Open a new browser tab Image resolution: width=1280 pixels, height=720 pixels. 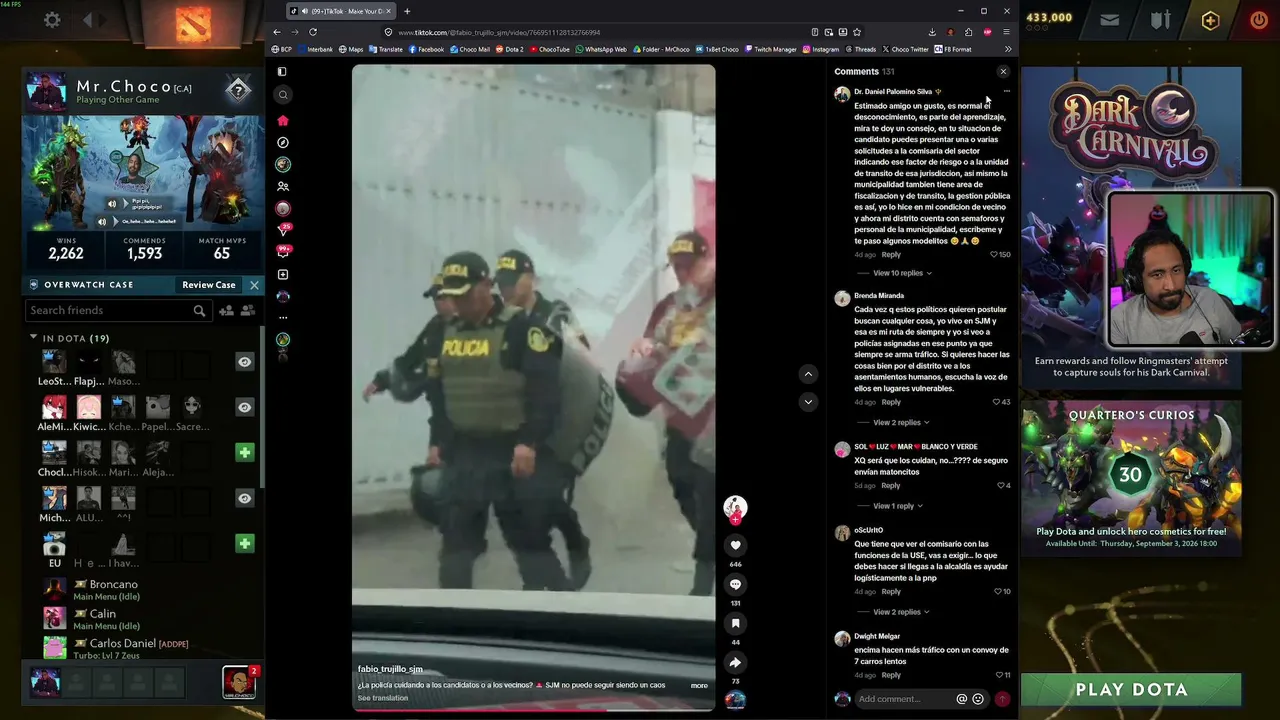point(407,11)
